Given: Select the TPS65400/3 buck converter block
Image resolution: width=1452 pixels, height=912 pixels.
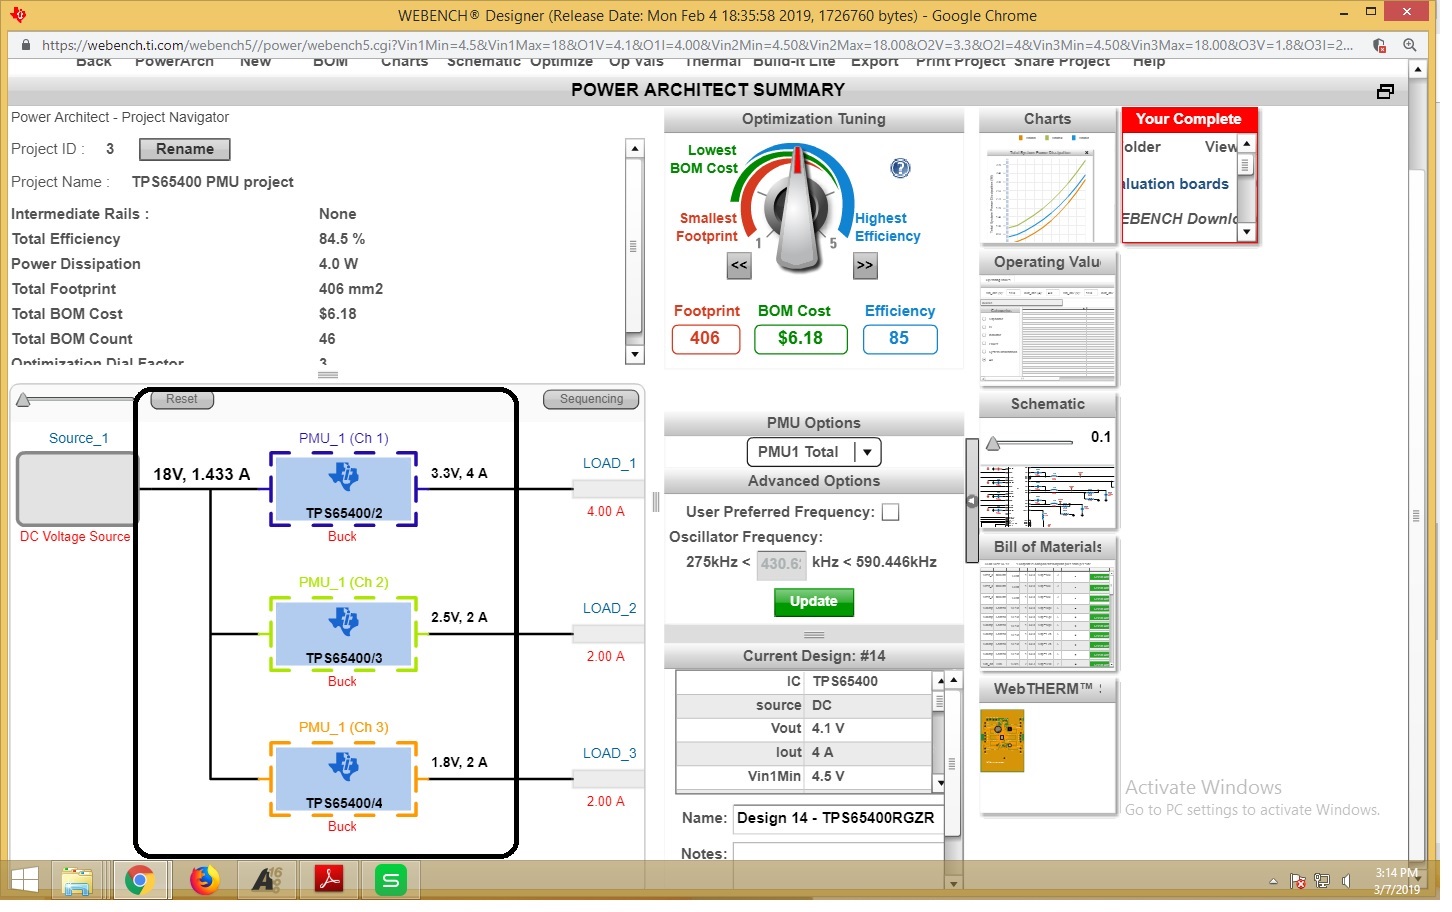Looking at the screenshot, I should pyautogui.click(x=343, y=635).
